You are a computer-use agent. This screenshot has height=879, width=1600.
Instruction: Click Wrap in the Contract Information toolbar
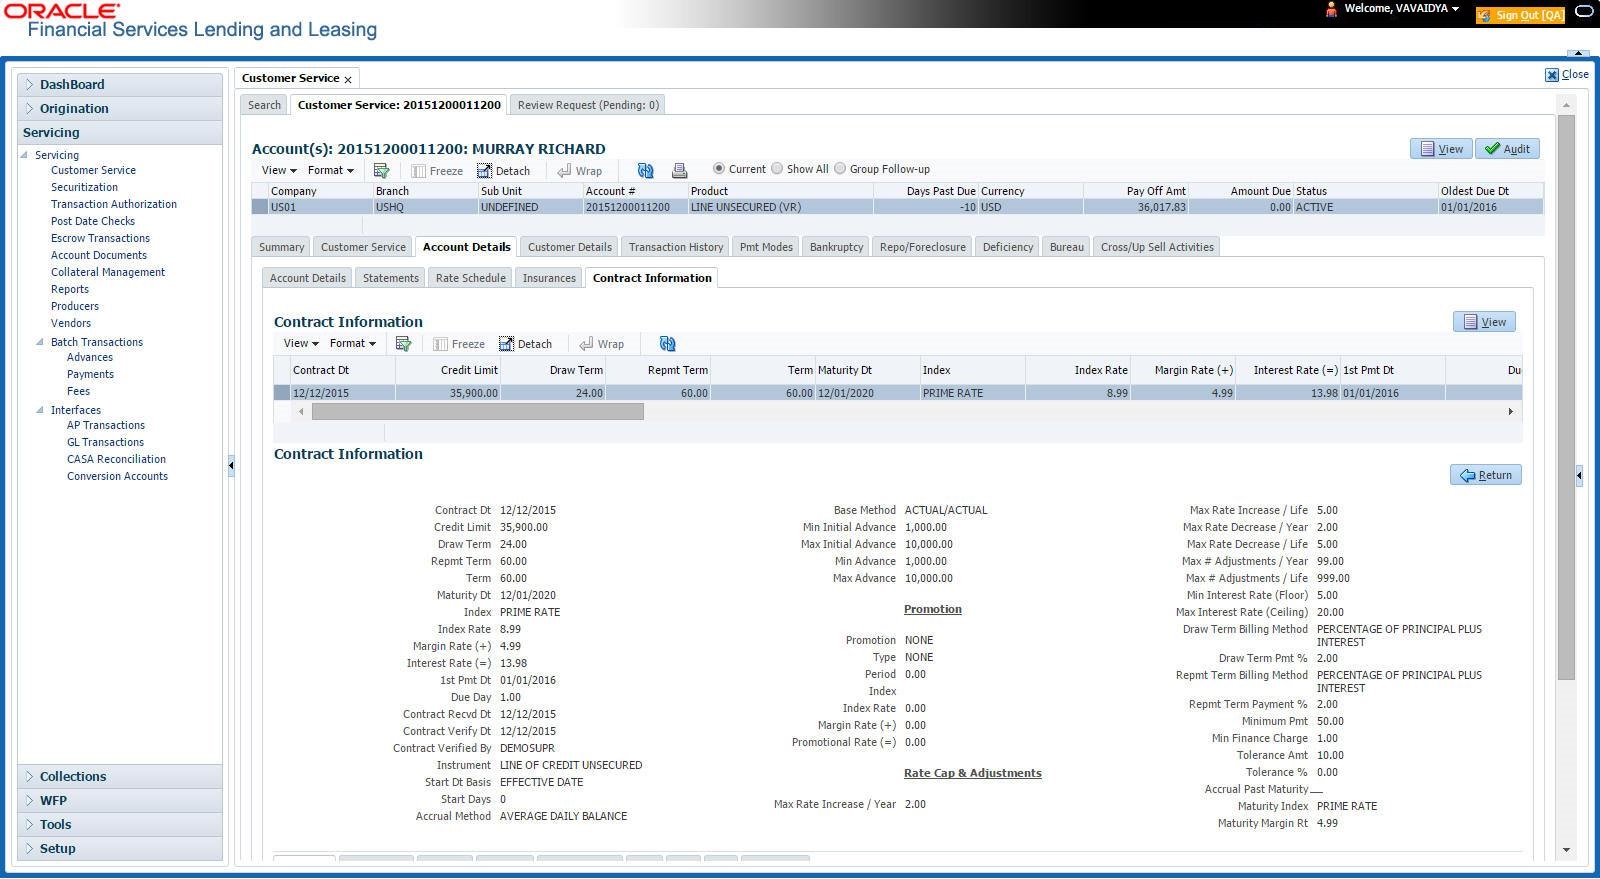click(601, 344)
